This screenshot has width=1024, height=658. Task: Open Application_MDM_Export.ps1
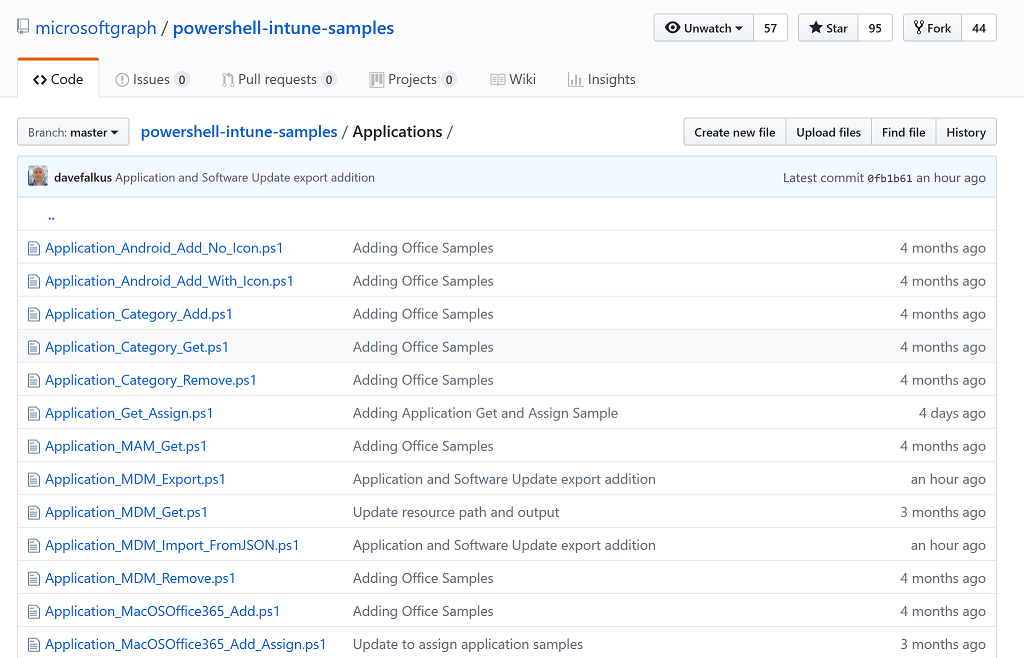[135, 479]
